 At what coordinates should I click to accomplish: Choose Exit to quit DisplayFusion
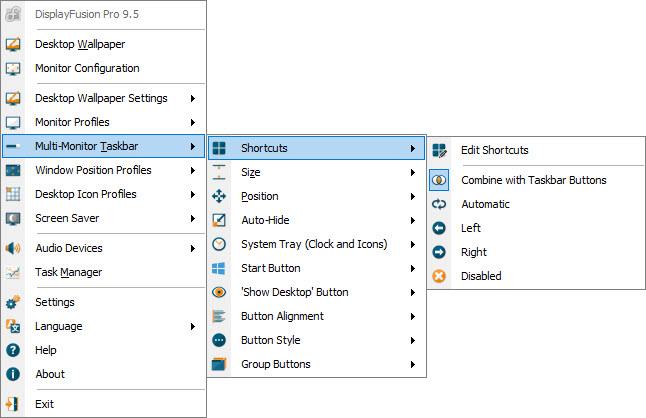103,404
